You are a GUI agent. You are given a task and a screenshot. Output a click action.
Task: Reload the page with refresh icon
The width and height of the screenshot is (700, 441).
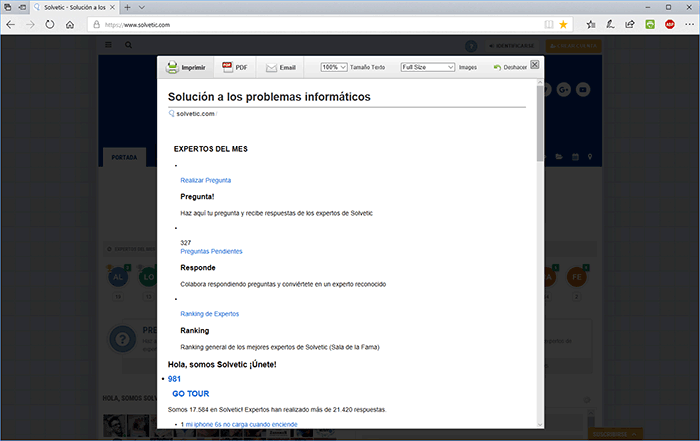coord(50,25)
